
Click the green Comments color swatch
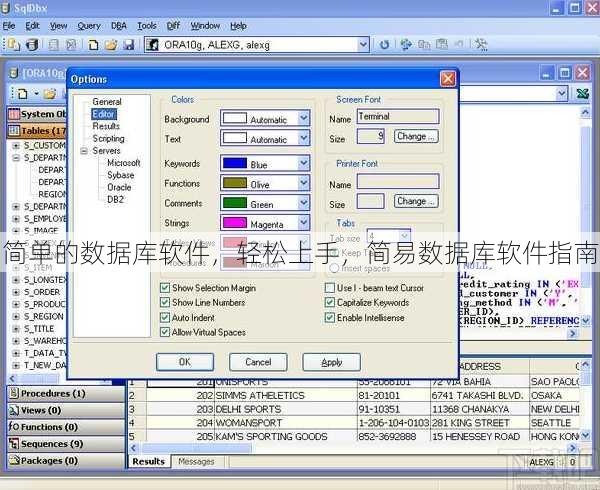click(235, 203)
